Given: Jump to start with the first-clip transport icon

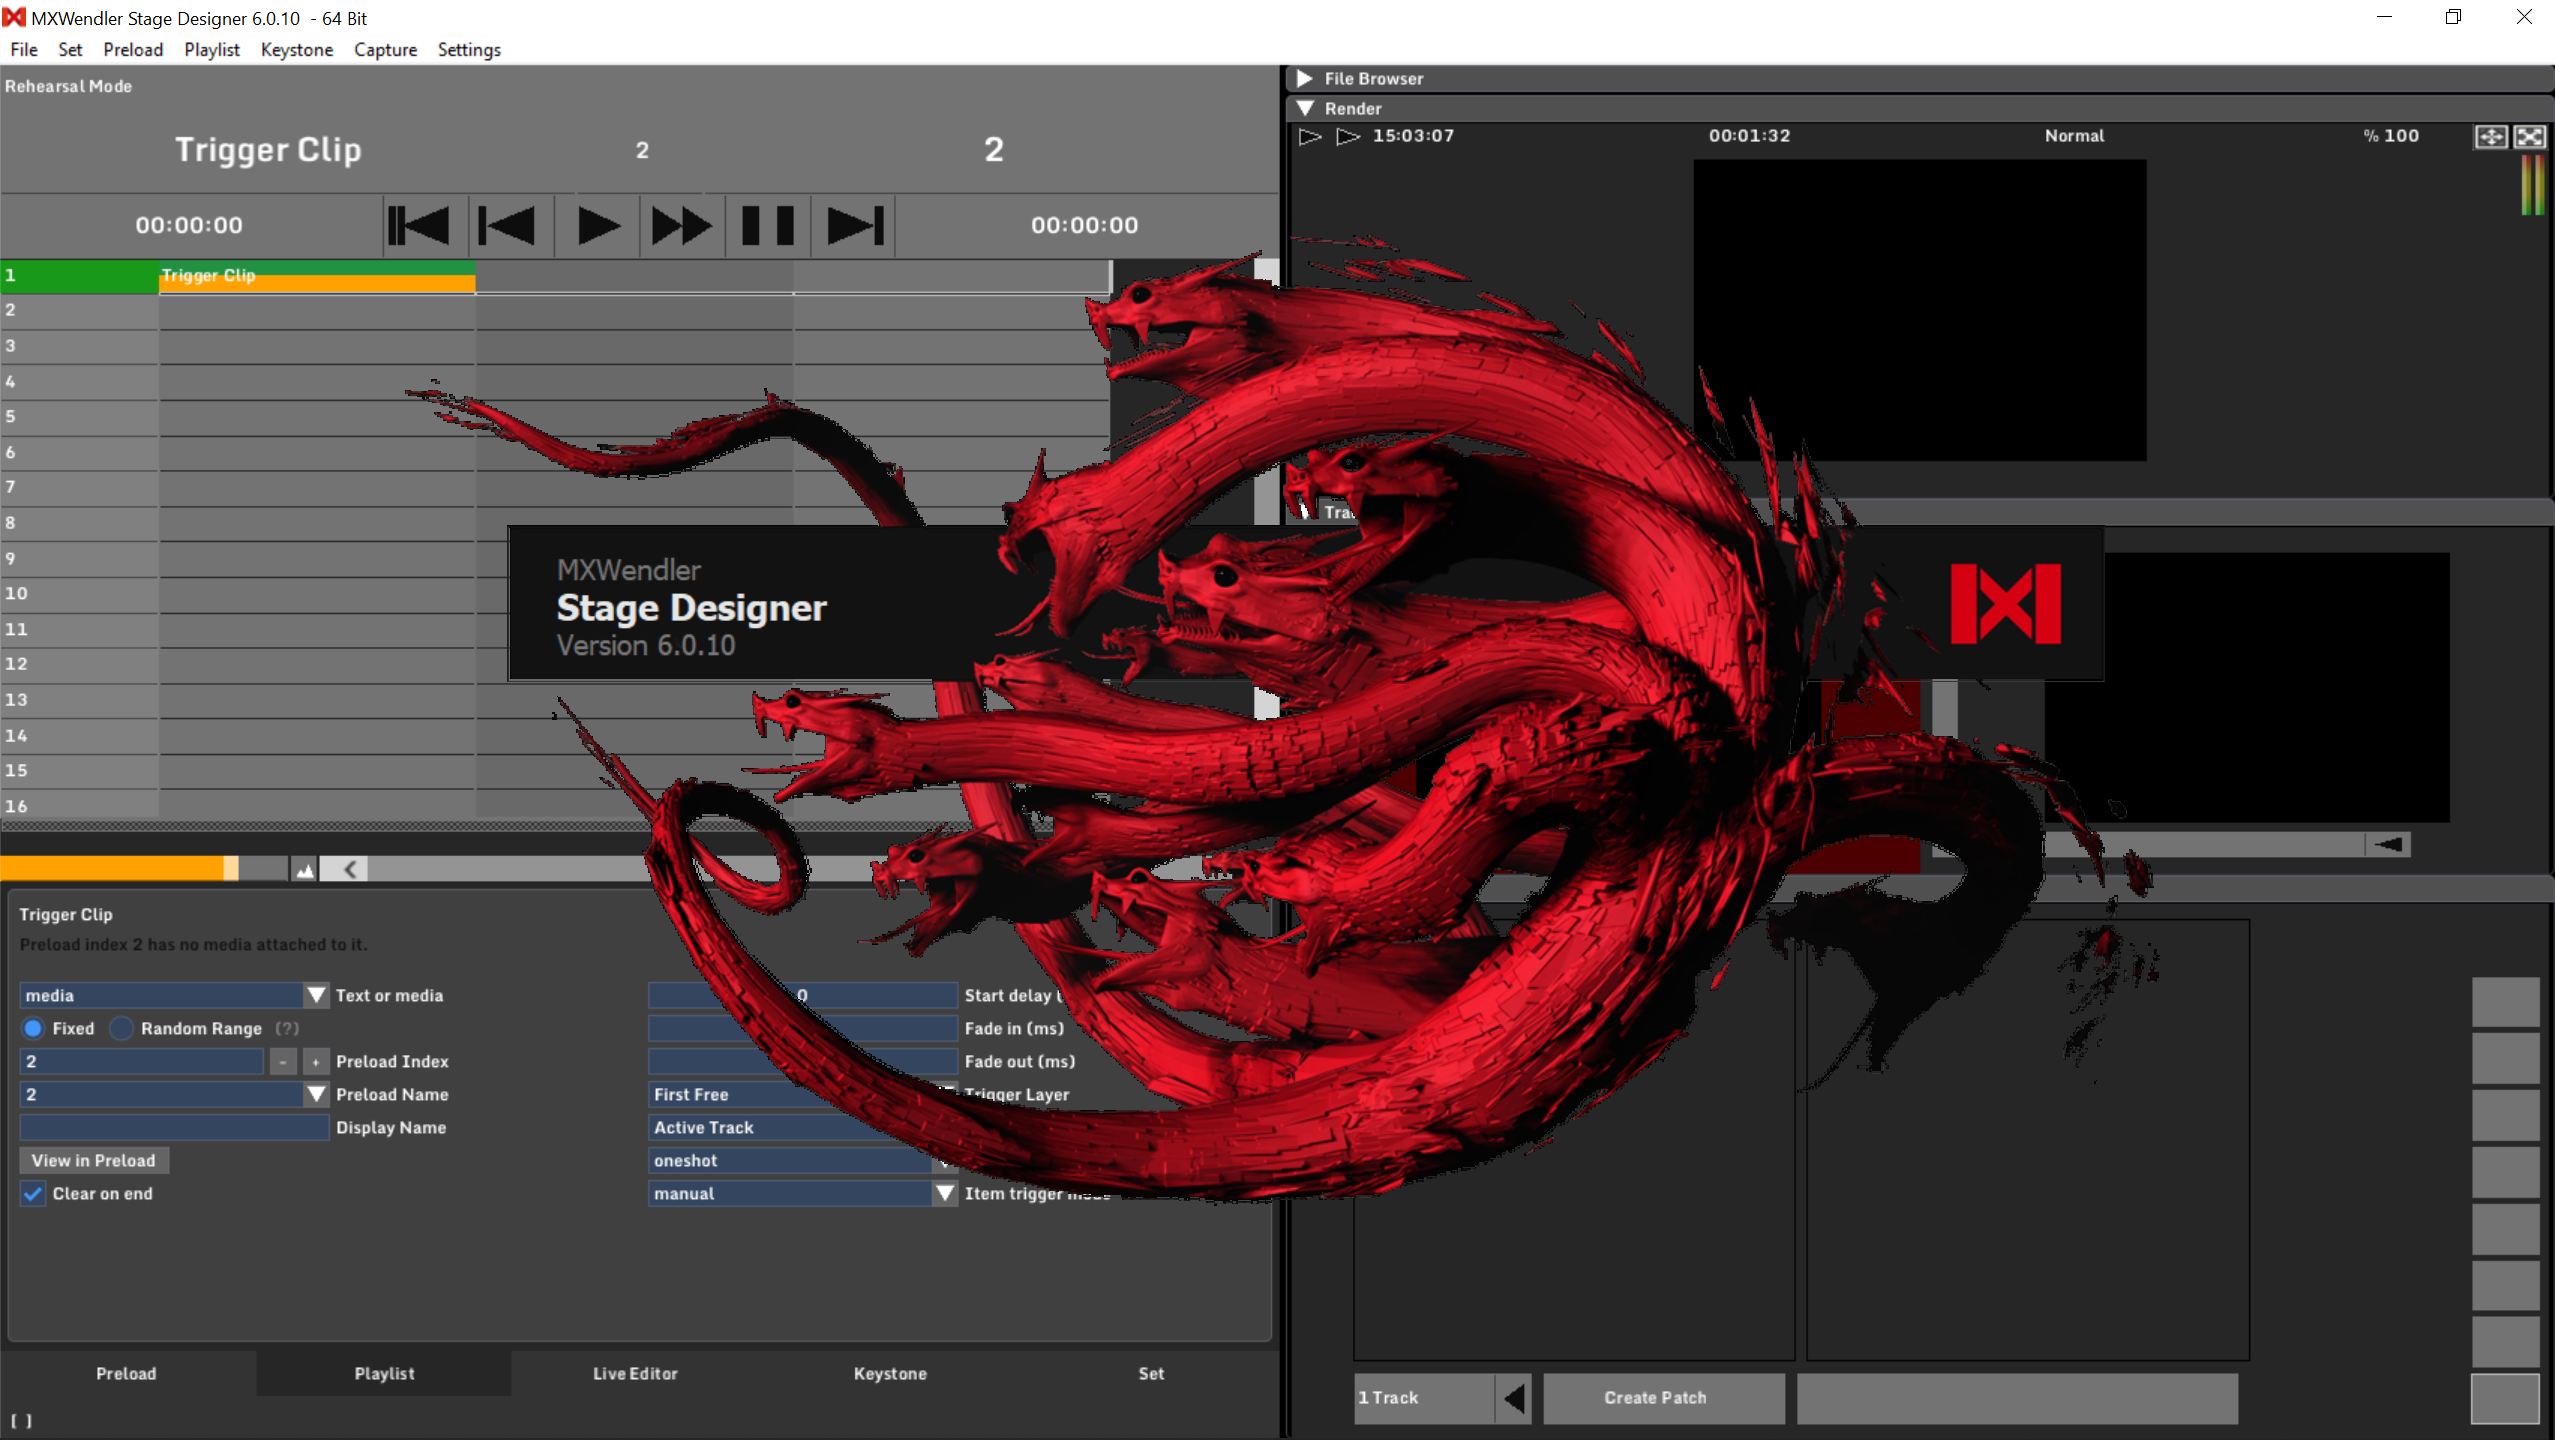Looking at the screenshot, I should coord(420,224).
